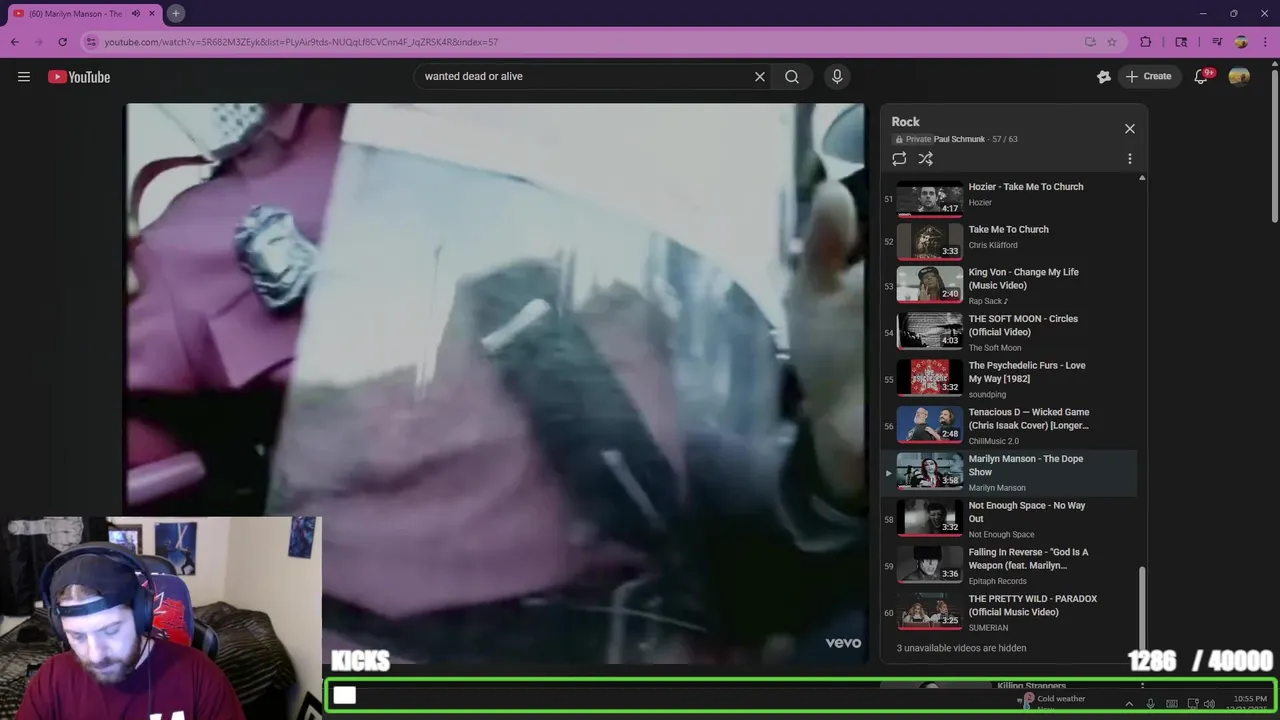The image size is (1280, 720).
Task: Click the browser address bar URL
Action: 300,42
